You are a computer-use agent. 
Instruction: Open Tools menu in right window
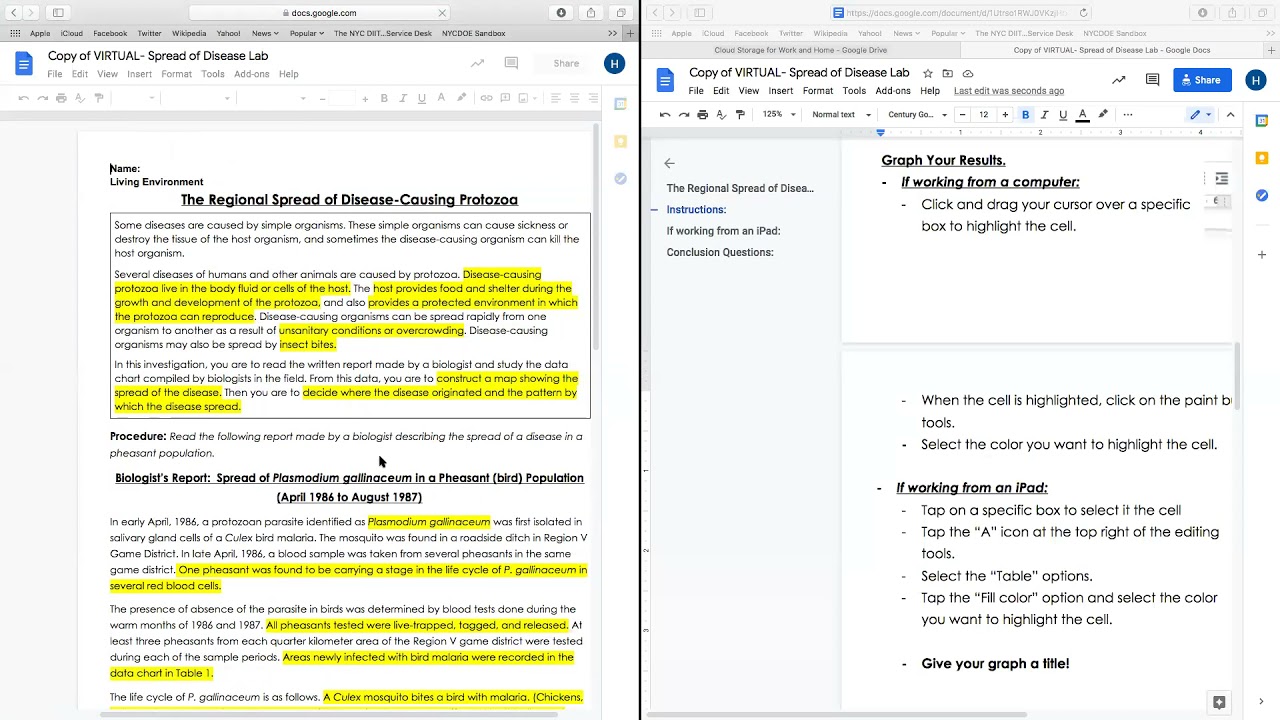point(854,91)
